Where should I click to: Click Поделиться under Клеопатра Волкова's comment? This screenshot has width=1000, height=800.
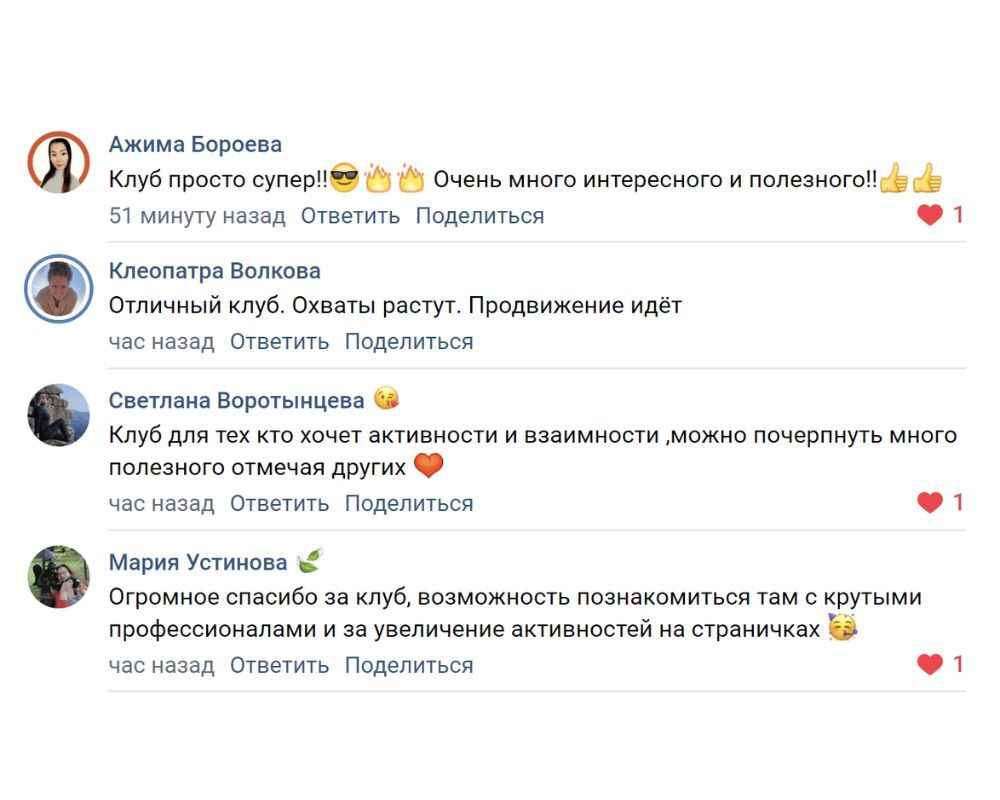click(409, 341)
